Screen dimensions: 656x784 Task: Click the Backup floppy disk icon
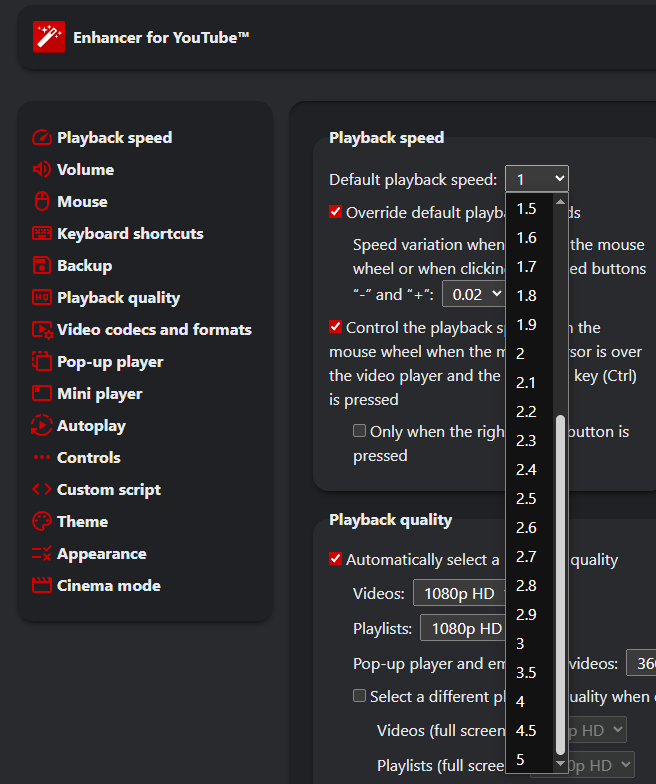(x=42, y=266)
